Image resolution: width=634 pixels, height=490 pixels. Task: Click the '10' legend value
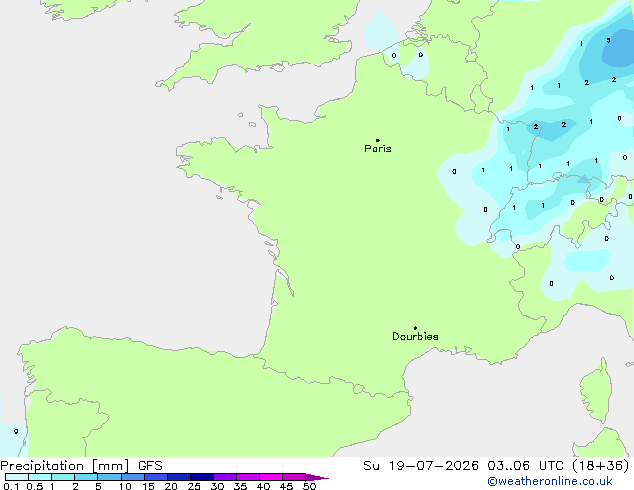pyautogui.click(x=125, y=486)
